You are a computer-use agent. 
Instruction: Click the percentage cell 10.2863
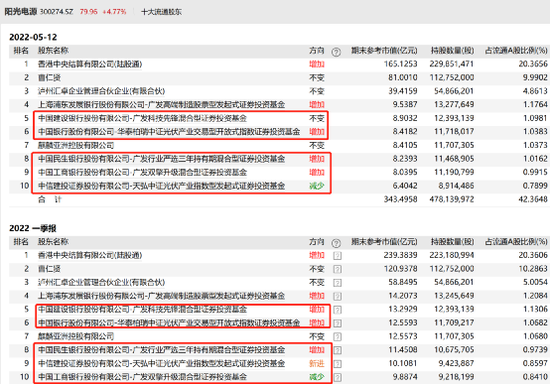tap(533, 269)
